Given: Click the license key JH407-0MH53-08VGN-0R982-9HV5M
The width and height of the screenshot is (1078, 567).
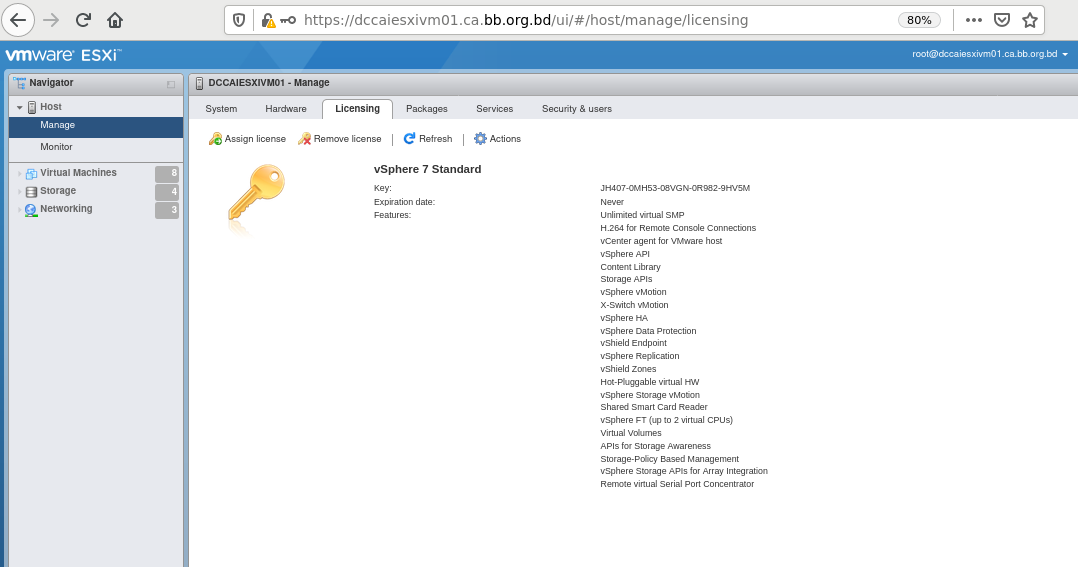Looking at the screenshot, I should coord(675,188).
